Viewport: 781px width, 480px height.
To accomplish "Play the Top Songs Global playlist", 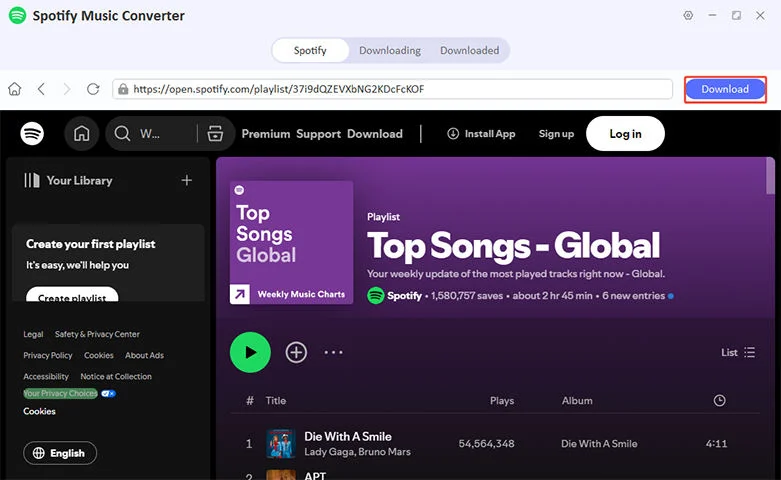I will click(x=250, y=353).
